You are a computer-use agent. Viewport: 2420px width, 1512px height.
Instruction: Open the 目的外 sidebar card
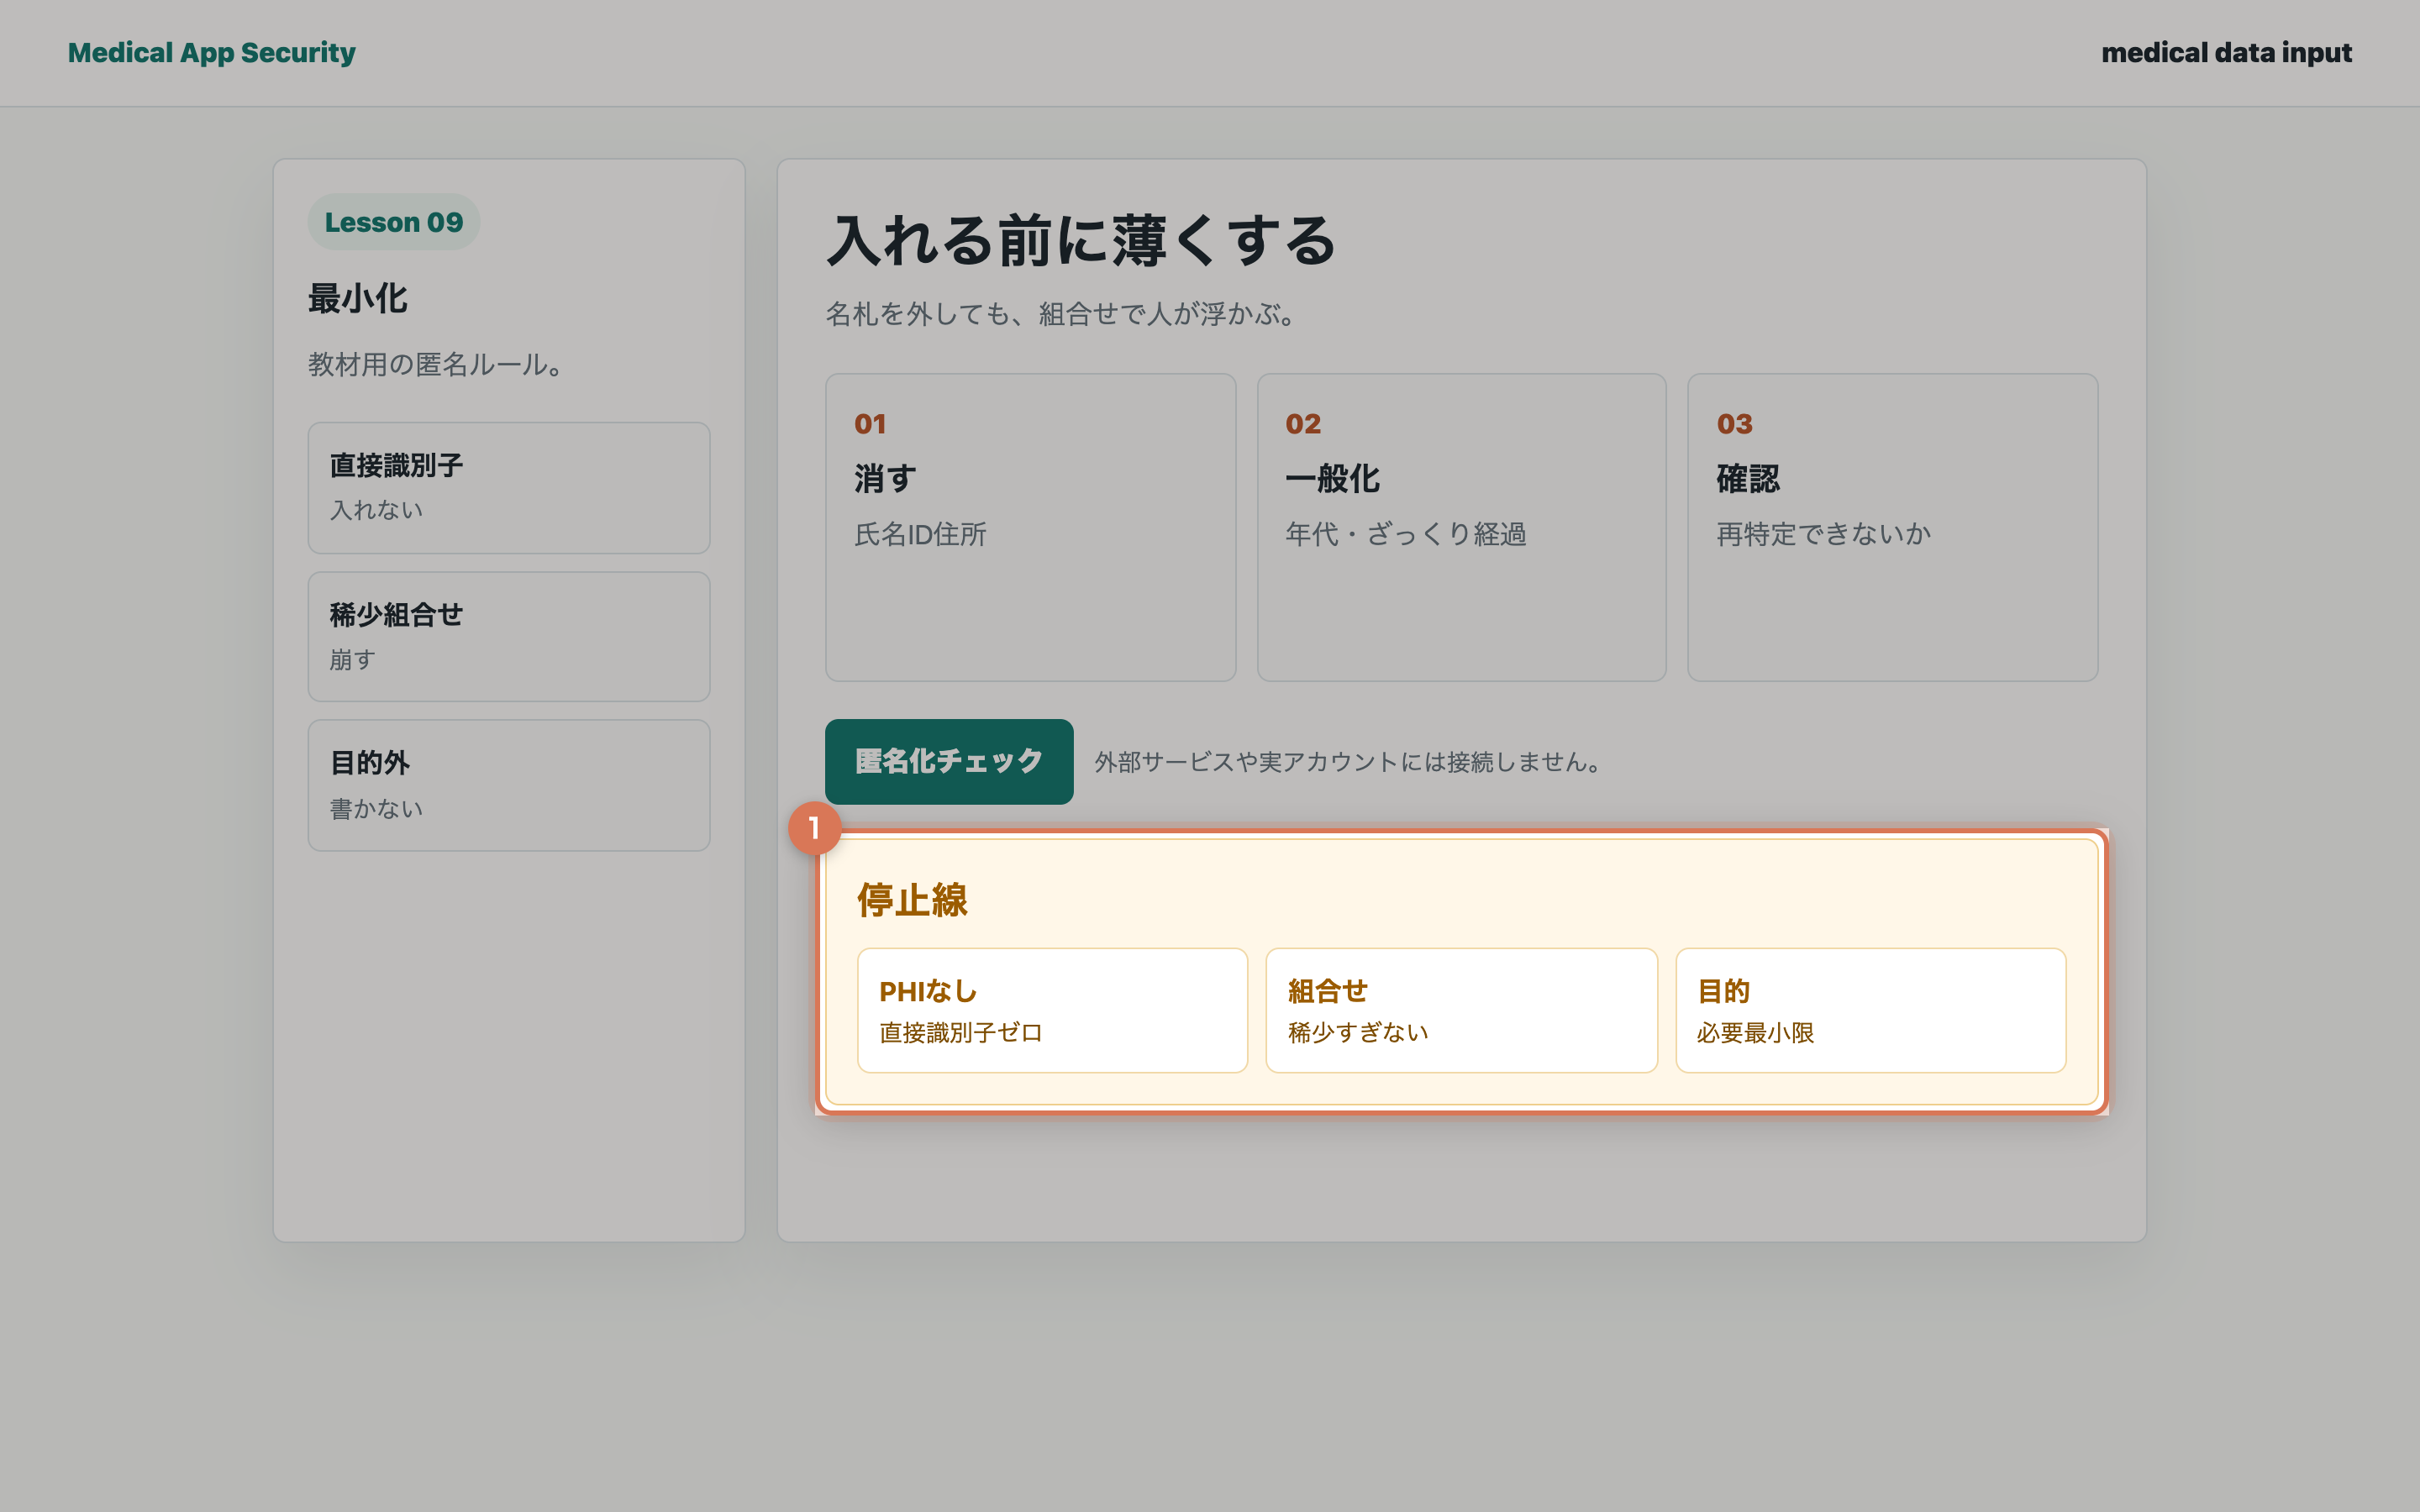click(x=509, y=785)
